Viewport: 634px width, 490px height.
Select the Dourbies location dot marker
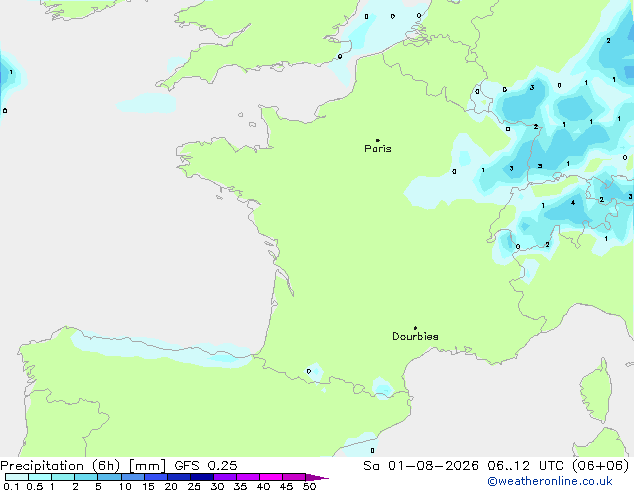click(x=415, y=328)
